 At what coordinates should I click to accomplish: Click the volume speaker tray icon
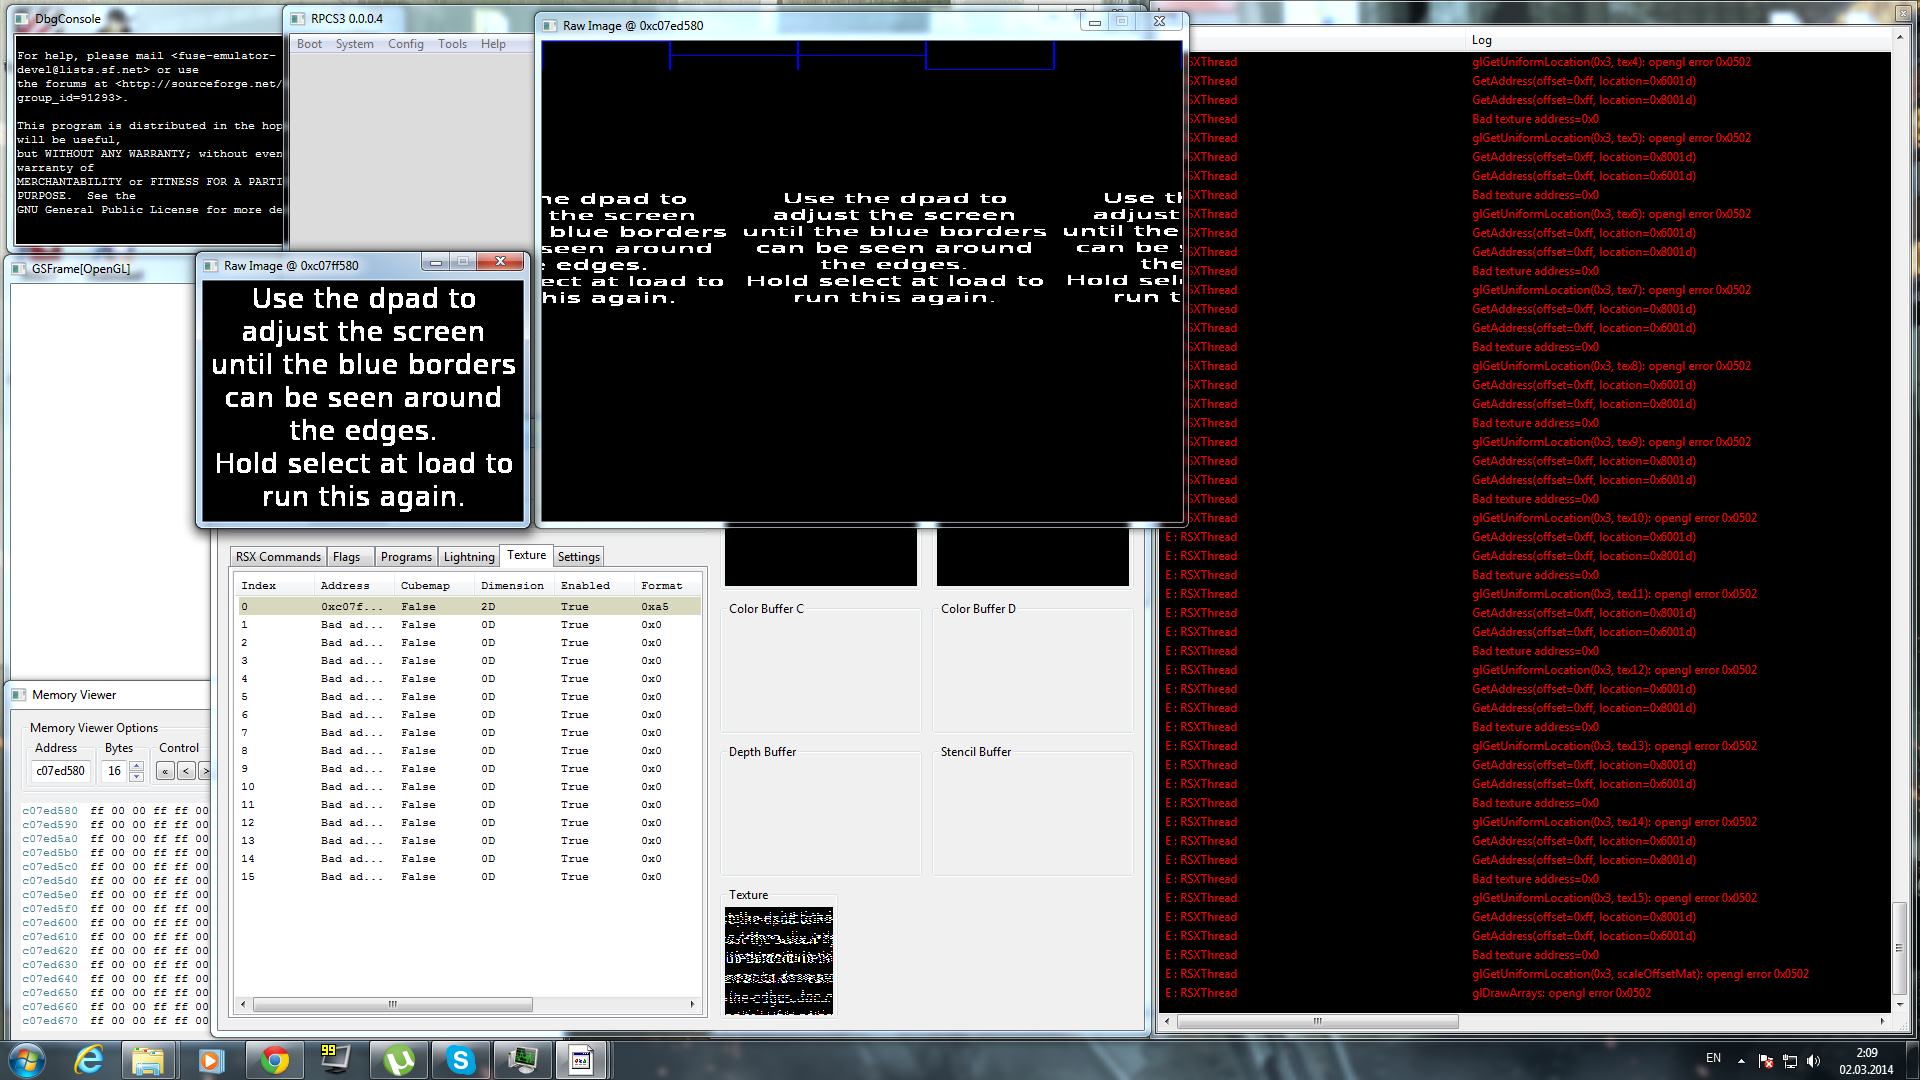[1813, 1061]
